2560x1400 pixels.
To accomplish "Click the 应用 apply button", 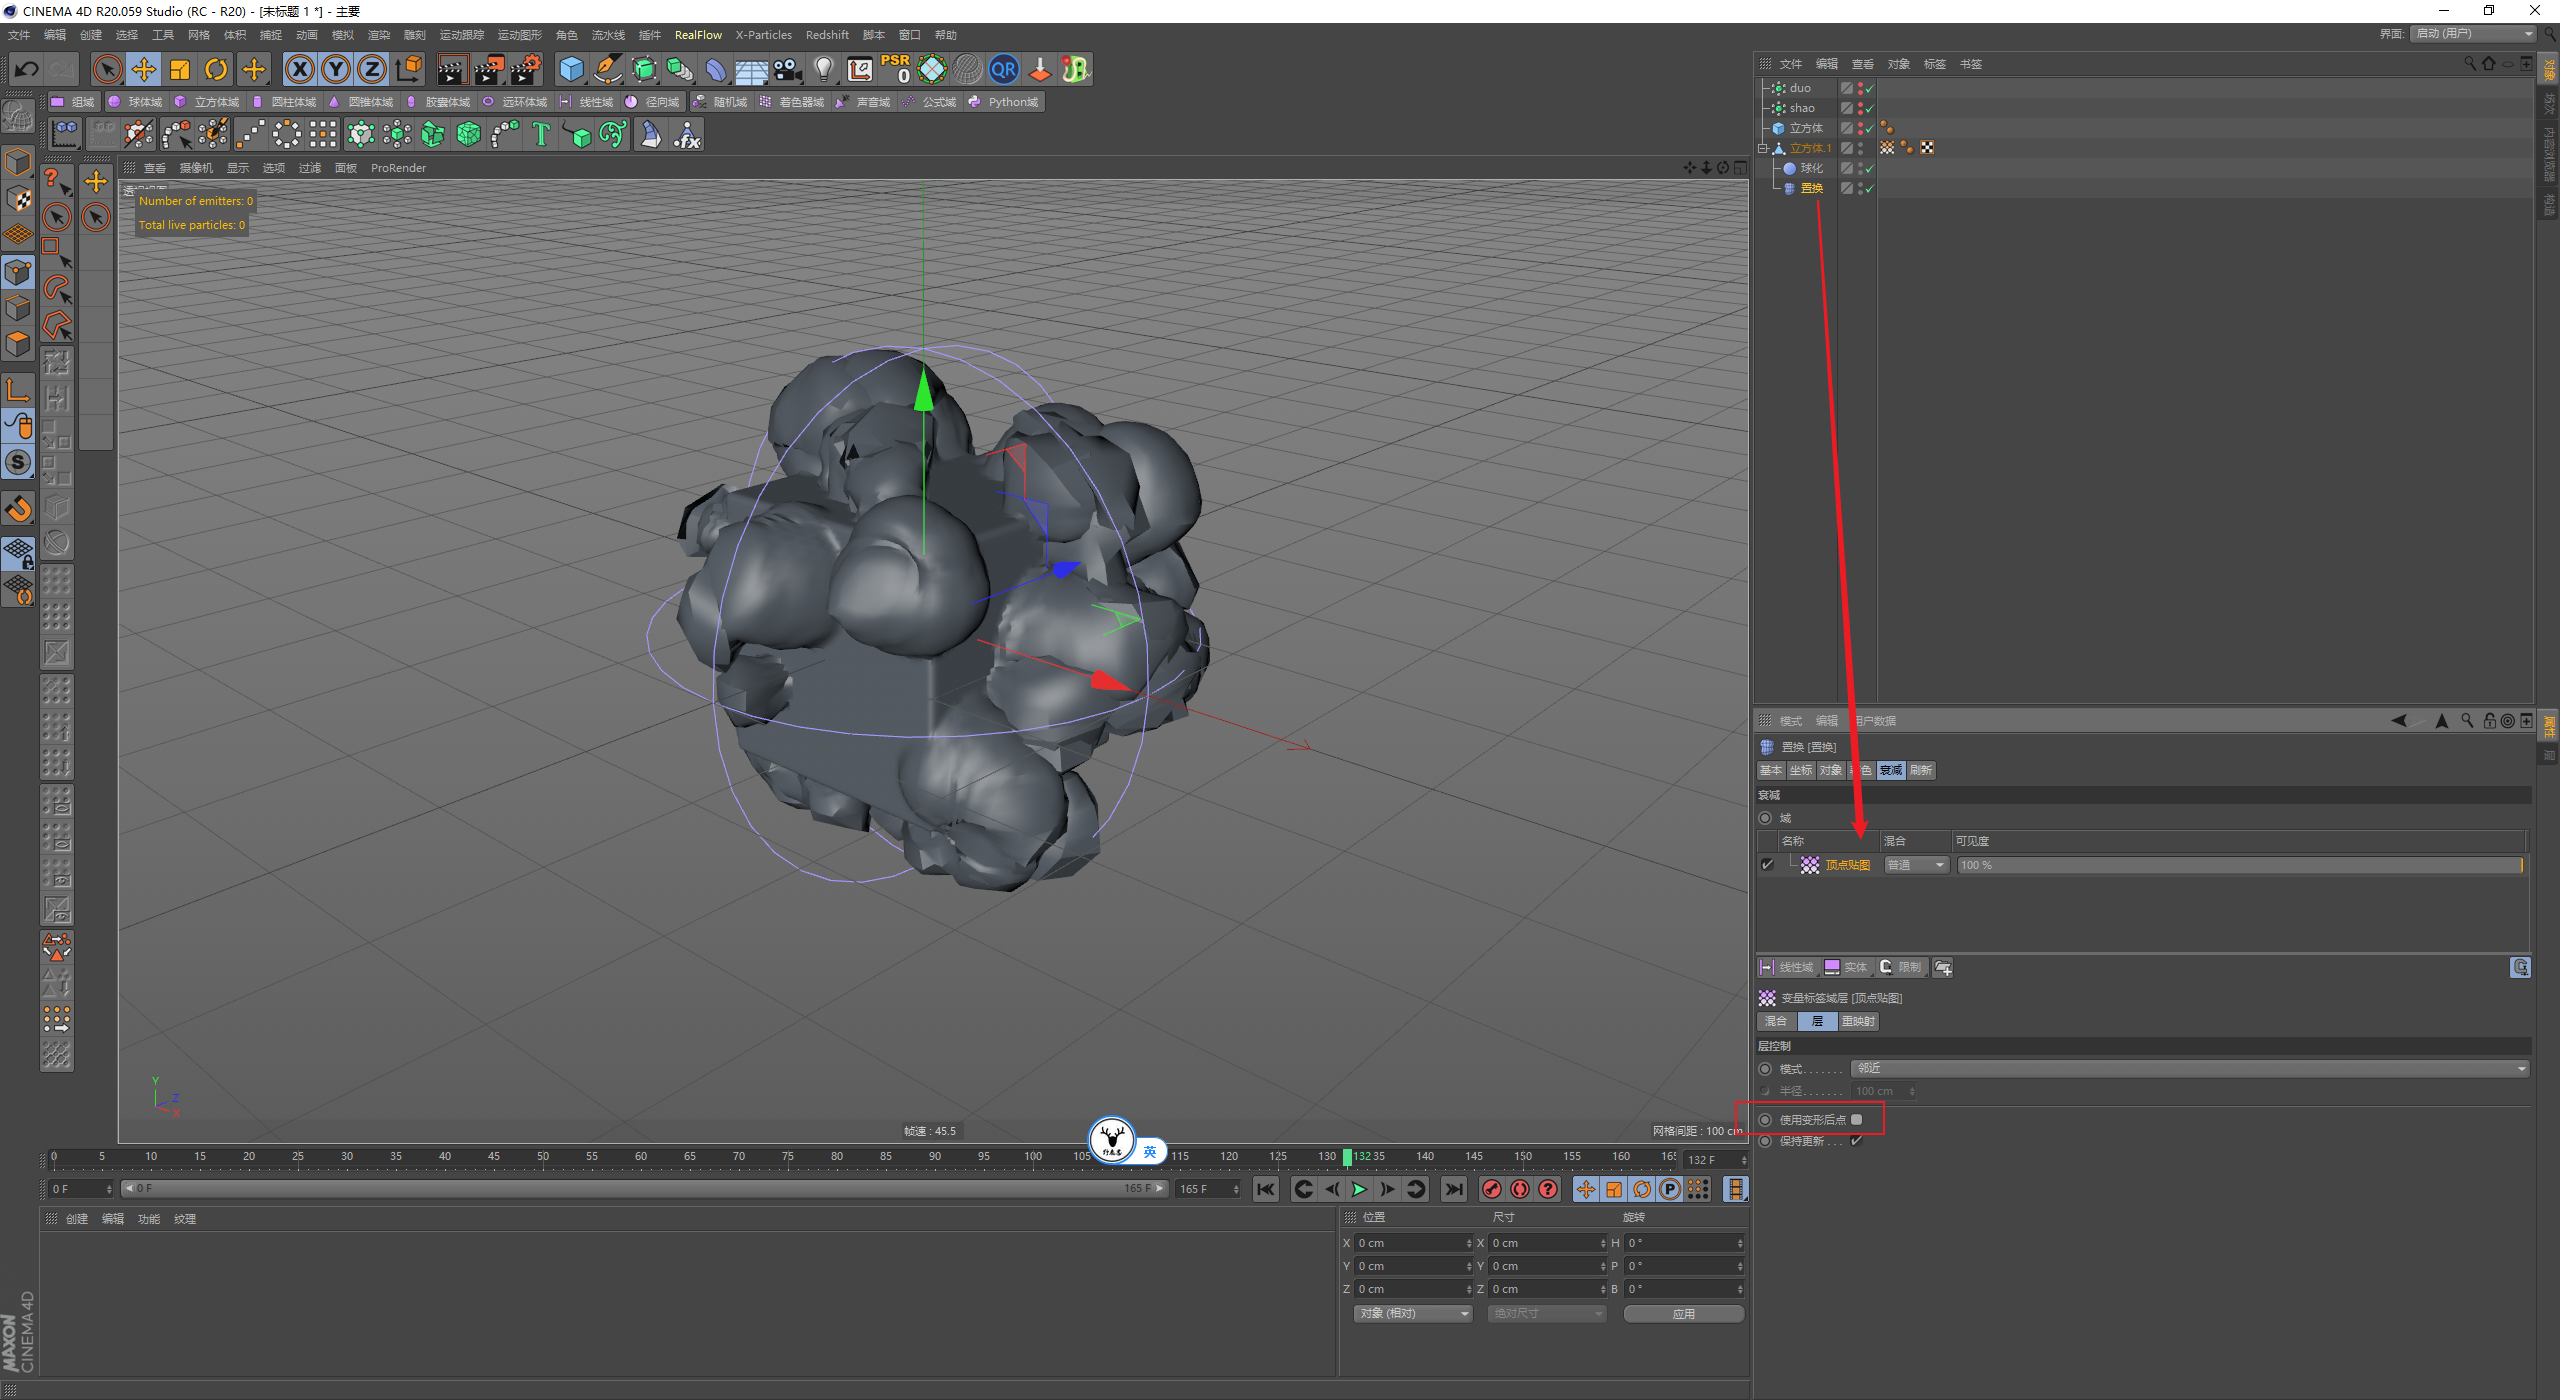I will (x=1684, y=1314).
